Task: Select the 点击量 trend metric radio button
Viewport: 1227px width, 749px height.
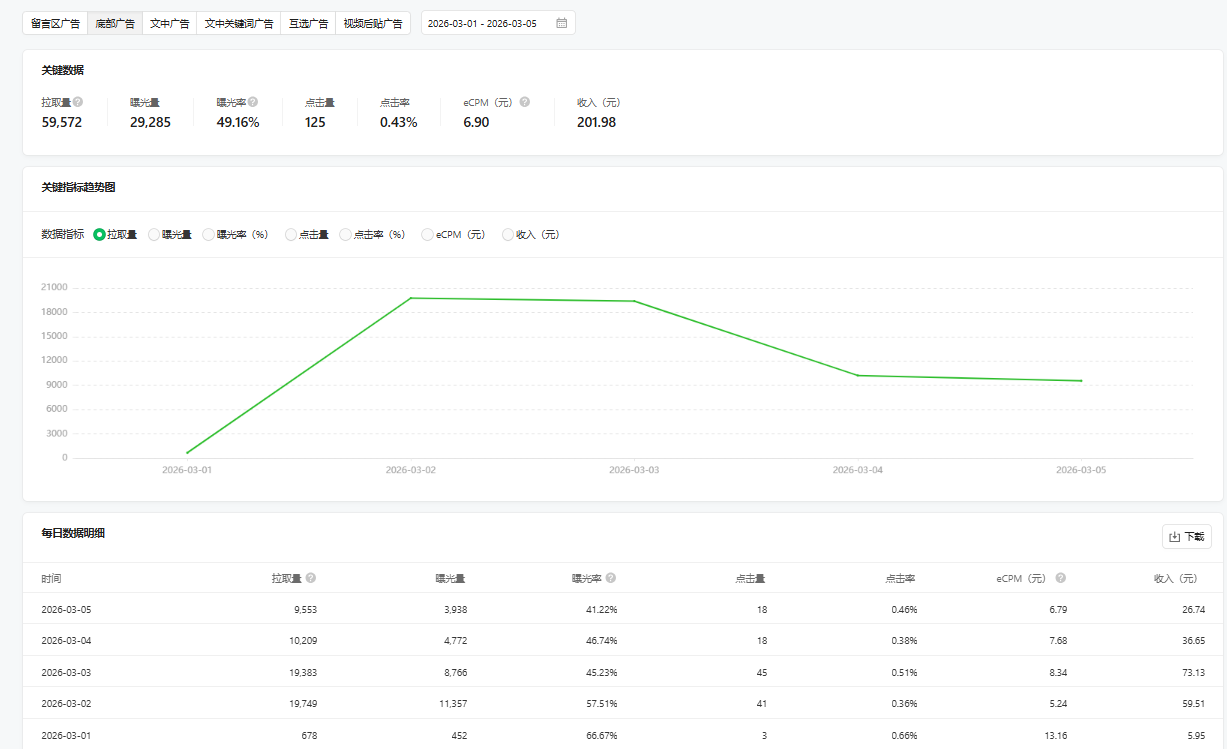Action: tap(291, 235)
